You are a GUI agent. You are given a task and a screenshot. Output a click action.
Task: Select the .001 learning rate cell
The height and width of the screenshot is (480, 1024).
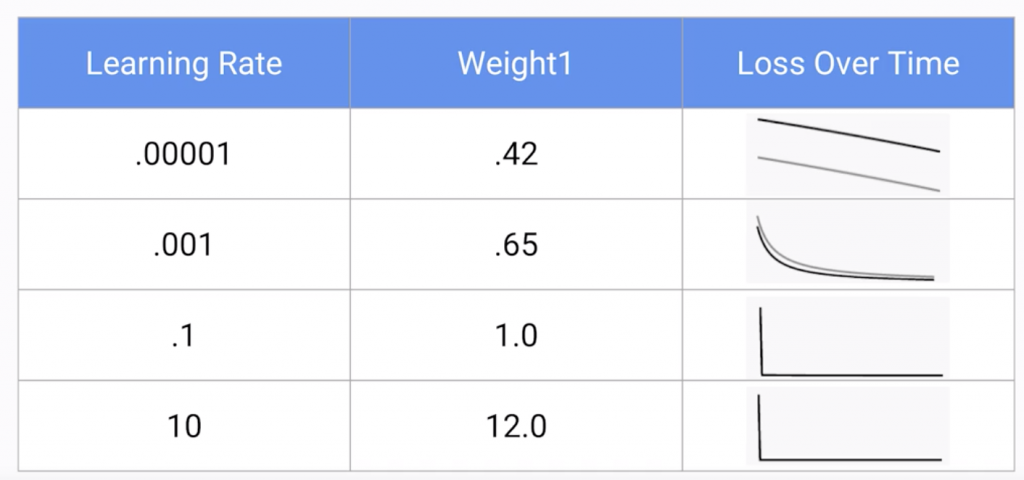(x=184, y=246)
